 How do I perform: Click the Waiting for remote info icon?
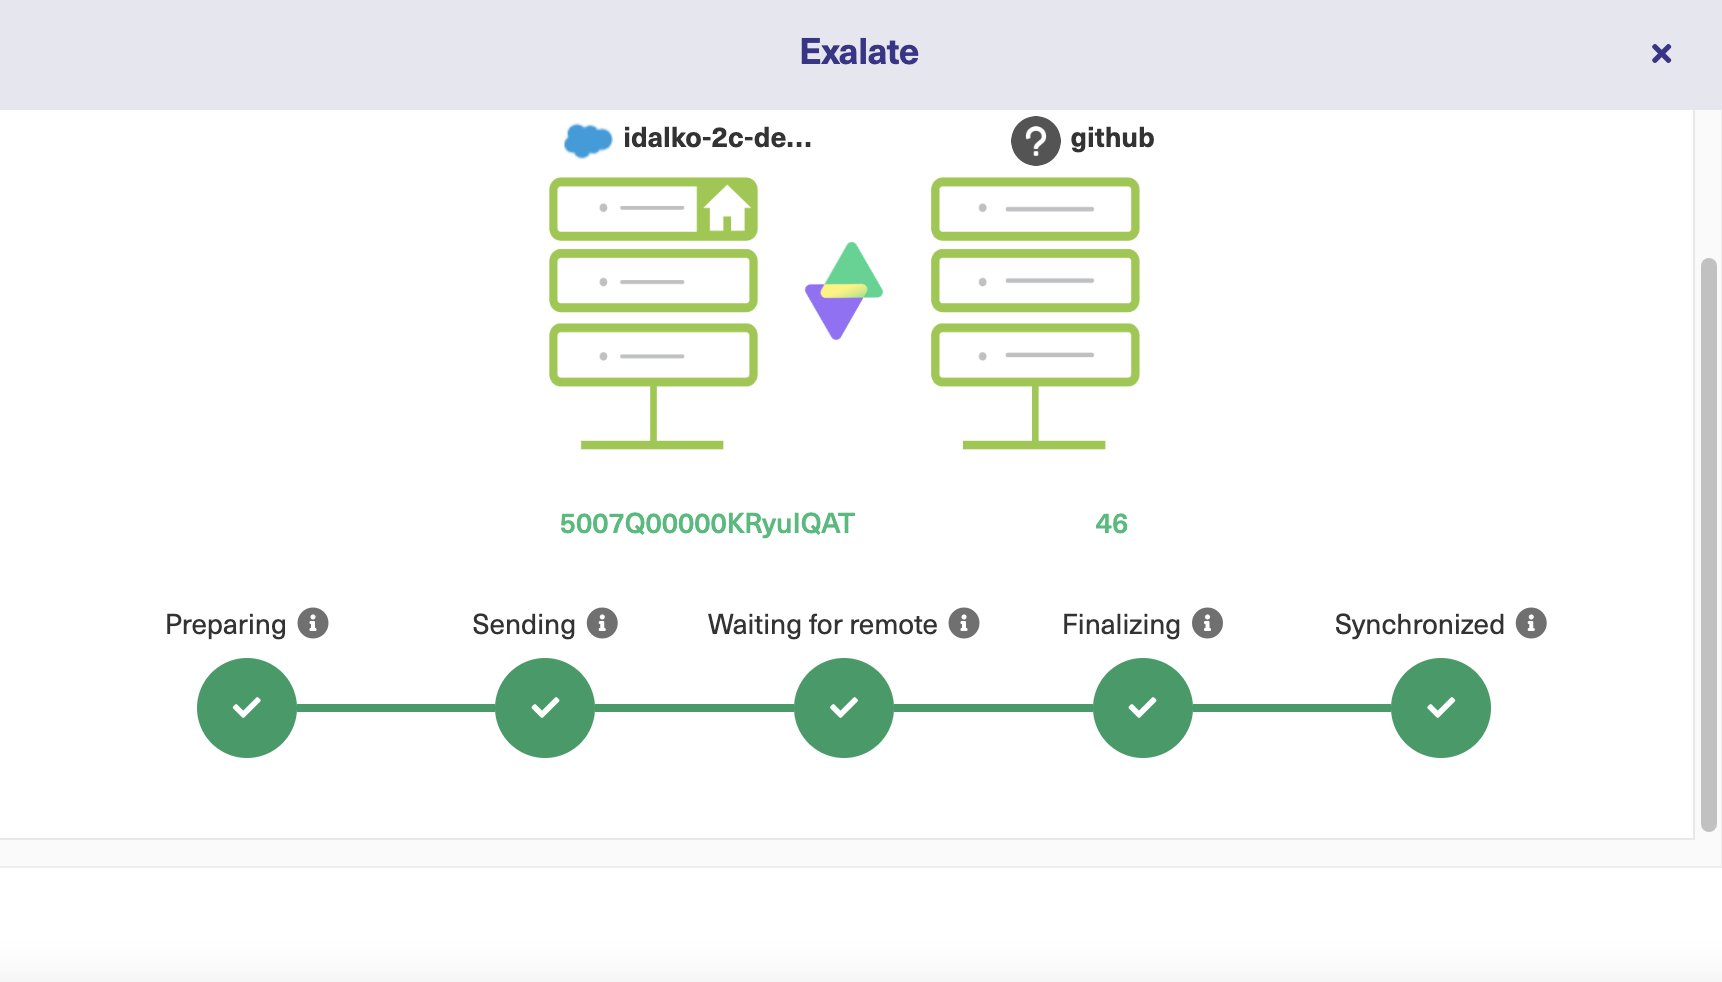(964, 623)
